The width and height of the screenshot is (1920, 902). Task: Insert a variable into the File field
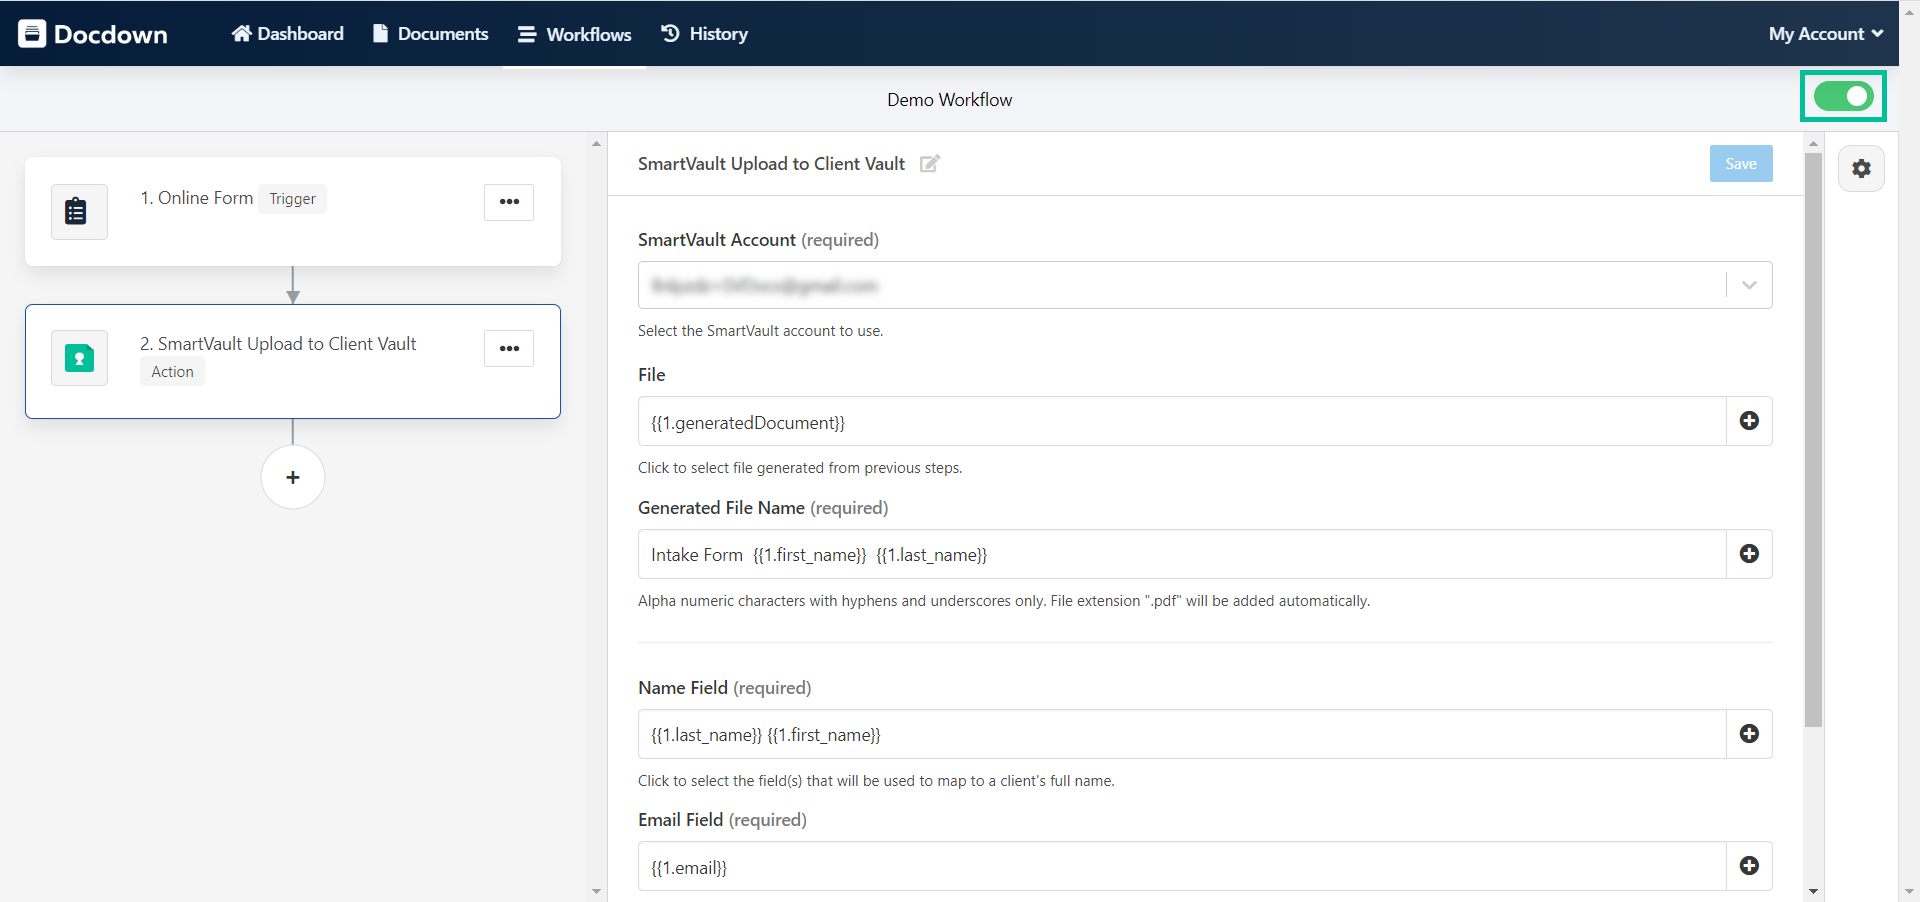coord(1749,421)
